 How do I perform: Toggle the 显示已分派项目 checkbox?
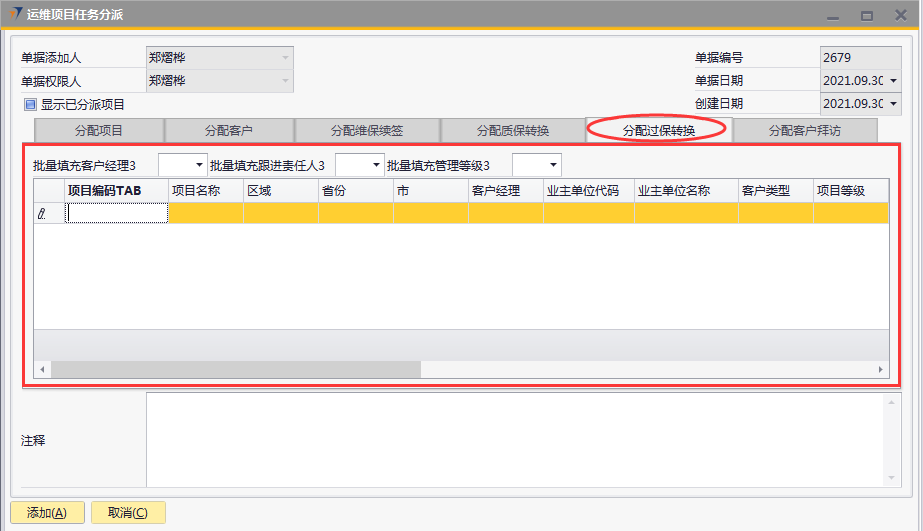[28, 104]
